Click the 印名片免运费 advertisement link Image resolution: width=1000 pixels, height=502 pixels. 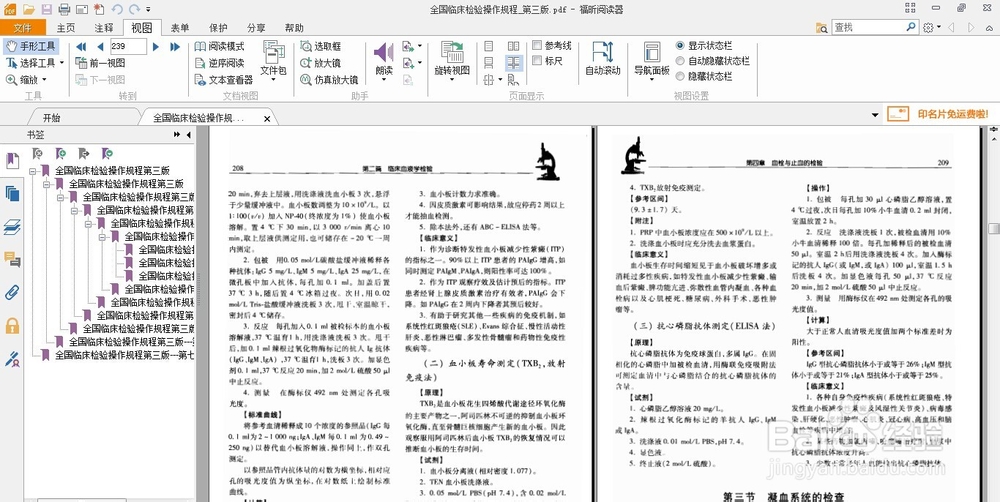(938, 114)
